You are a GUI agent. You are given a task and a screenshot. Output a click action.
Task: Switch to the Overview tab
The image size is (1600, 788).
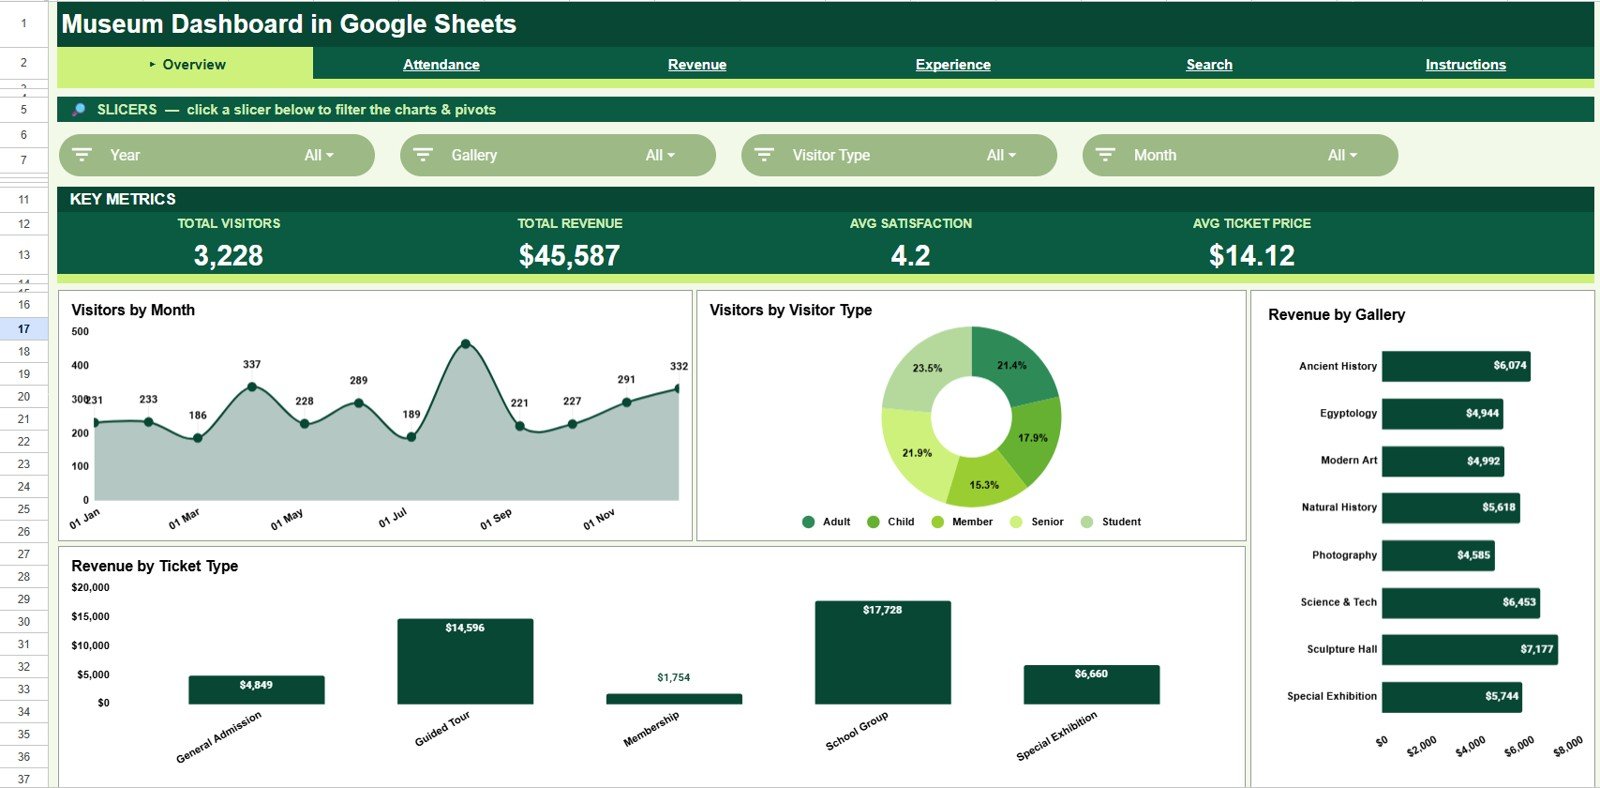(x=185, y=64)
